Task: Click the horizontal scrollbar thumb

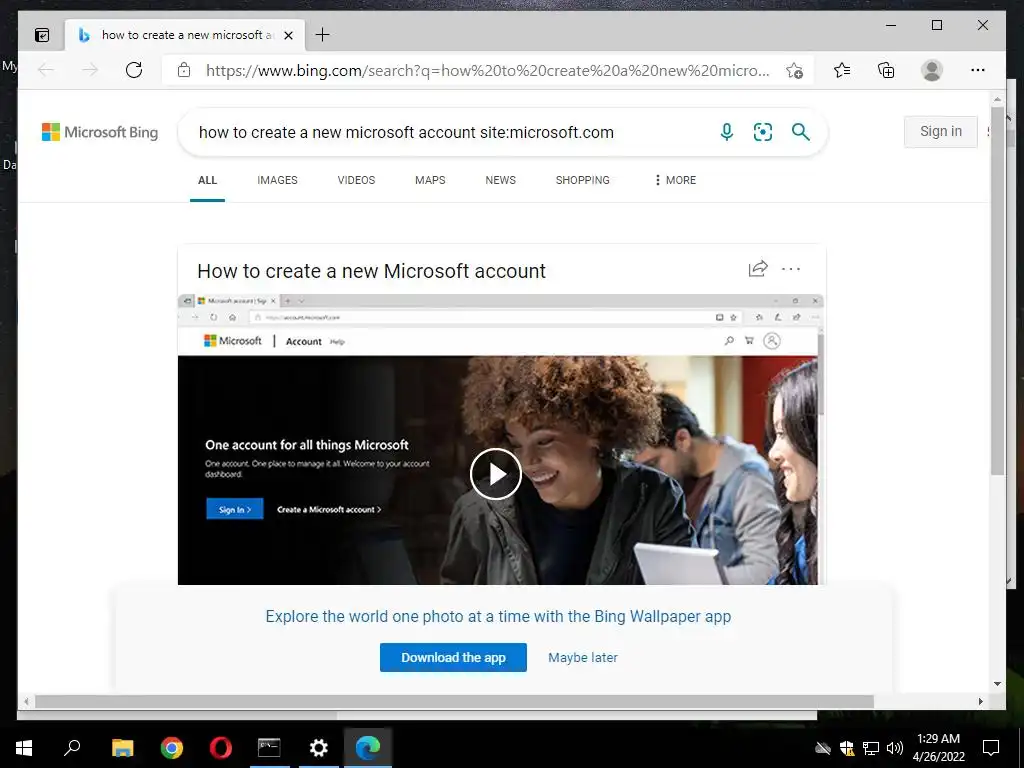Action: point(455,701)
